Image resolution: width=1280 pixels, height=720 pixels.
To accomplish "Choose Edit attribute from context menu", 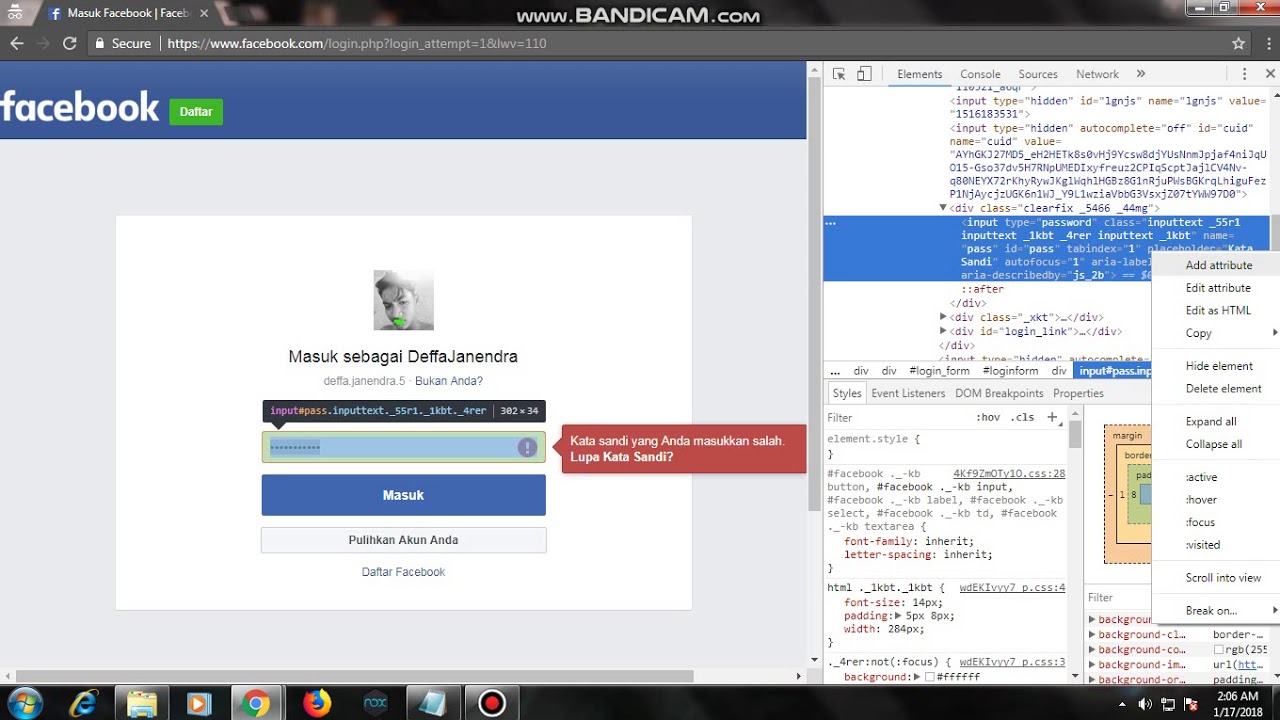I will 1216,288.
